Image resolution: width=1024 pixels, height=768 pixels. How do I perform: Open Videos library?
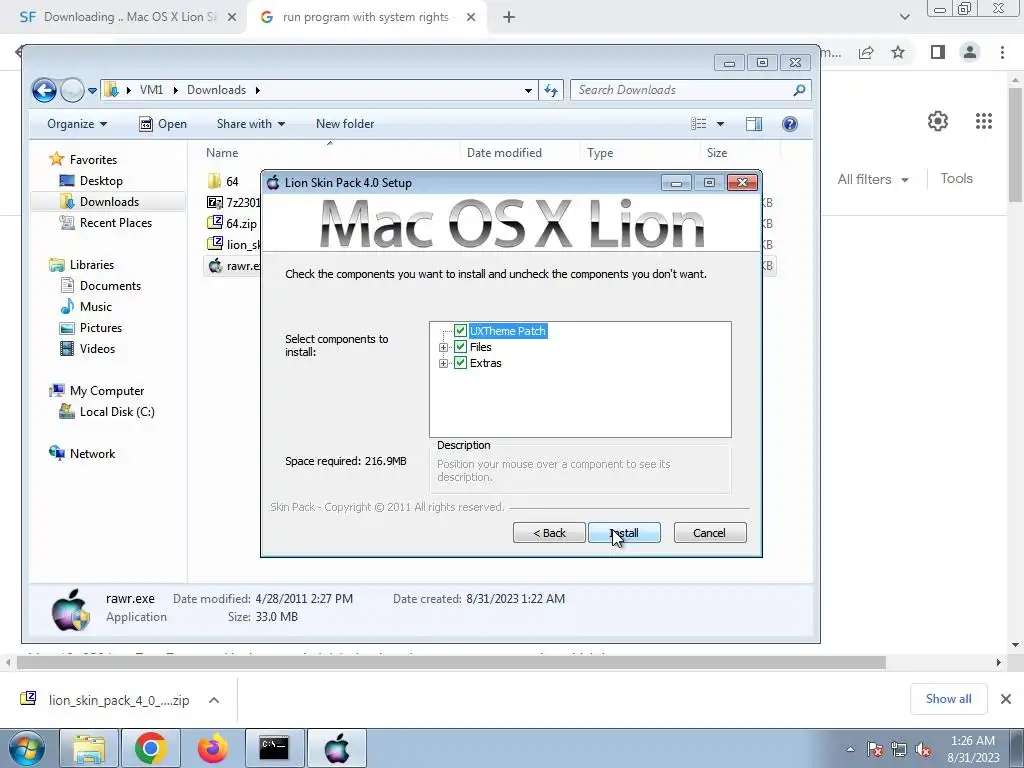click(97, 349)
